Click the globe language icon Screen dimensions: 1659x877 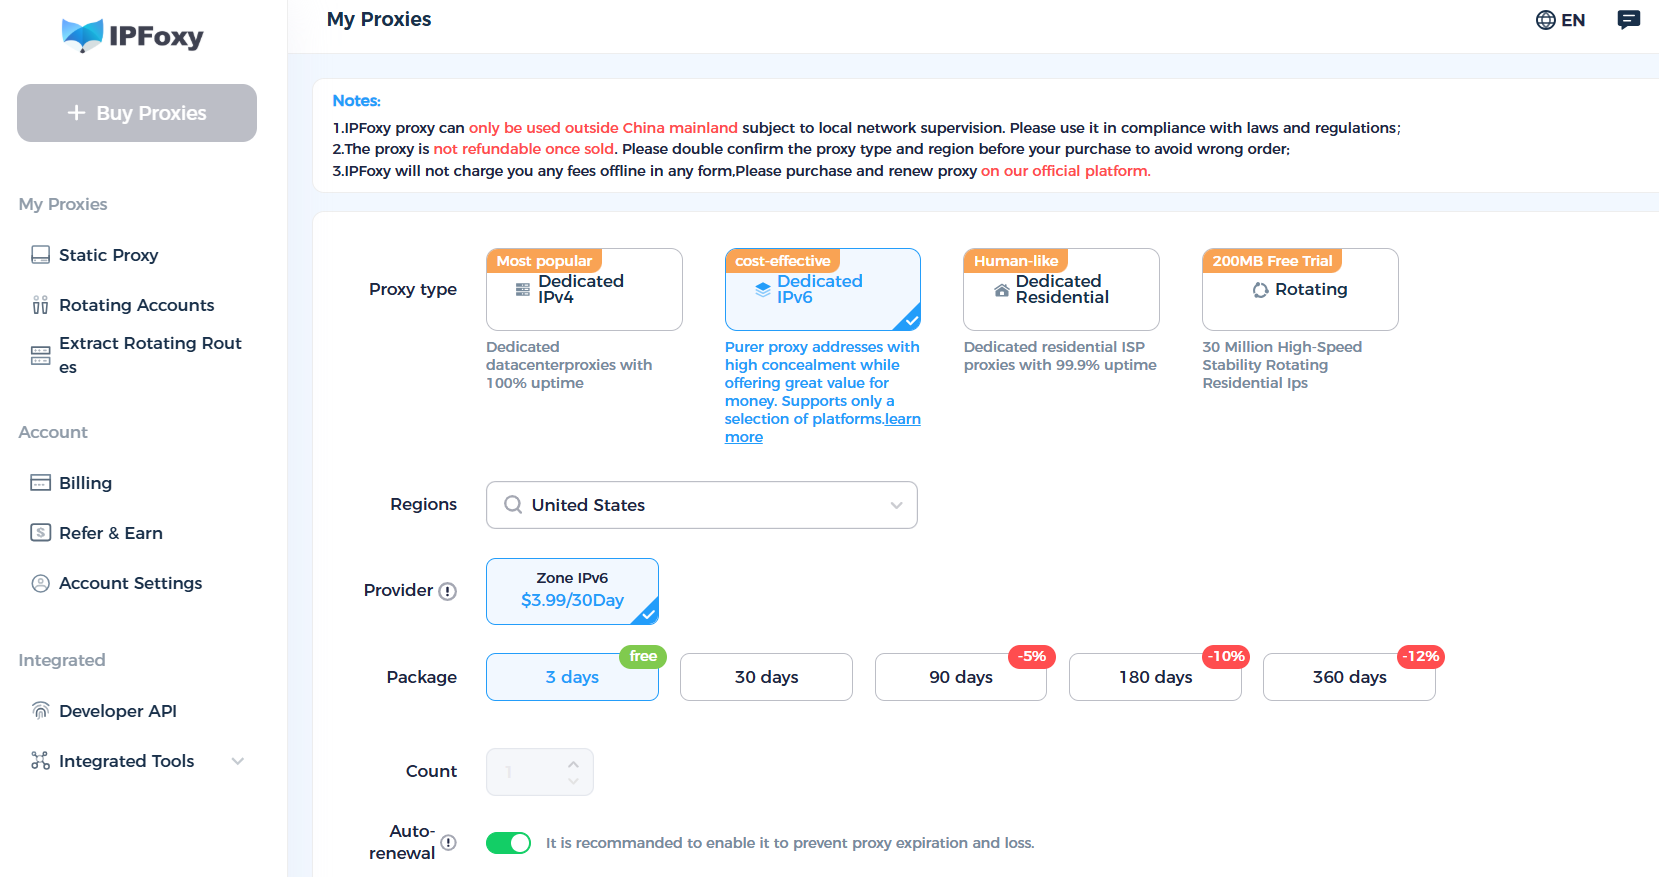pos(1545,20)
